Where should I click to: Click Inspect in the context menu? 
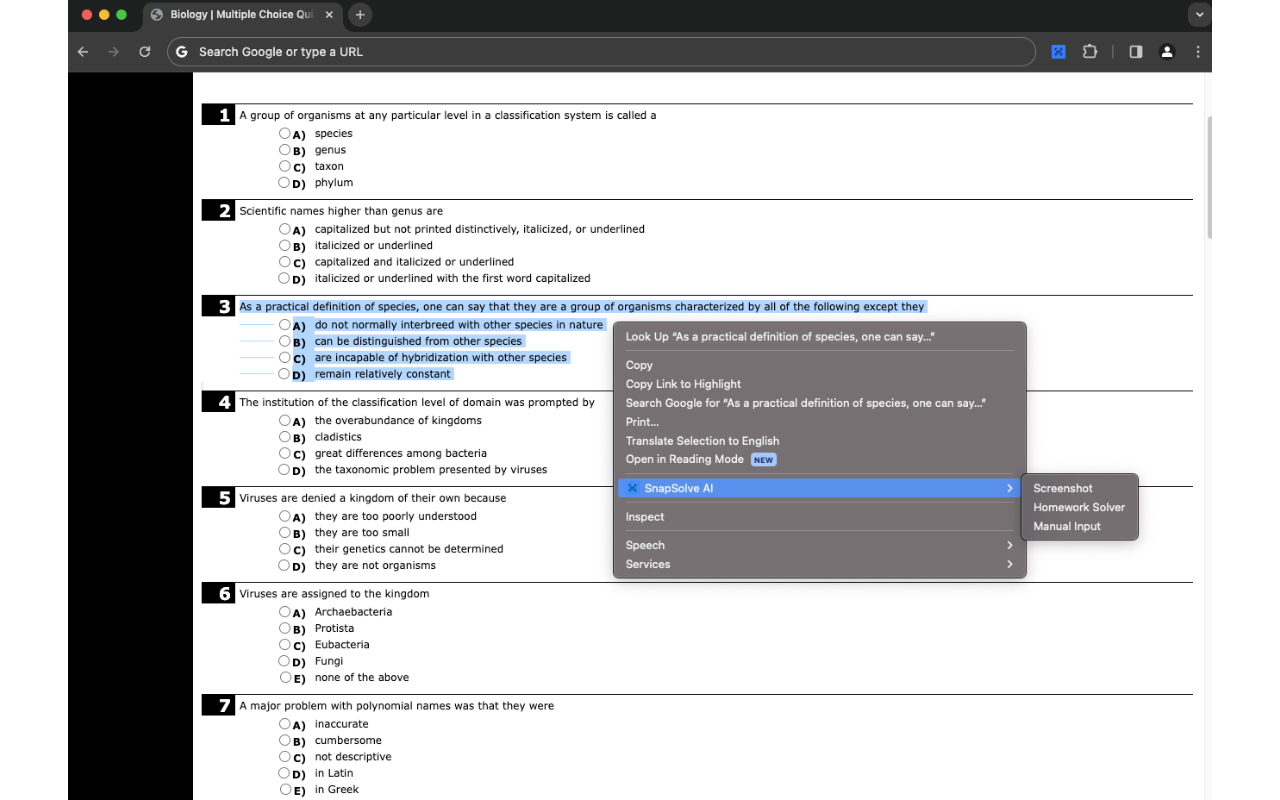[x=644, y=516]
